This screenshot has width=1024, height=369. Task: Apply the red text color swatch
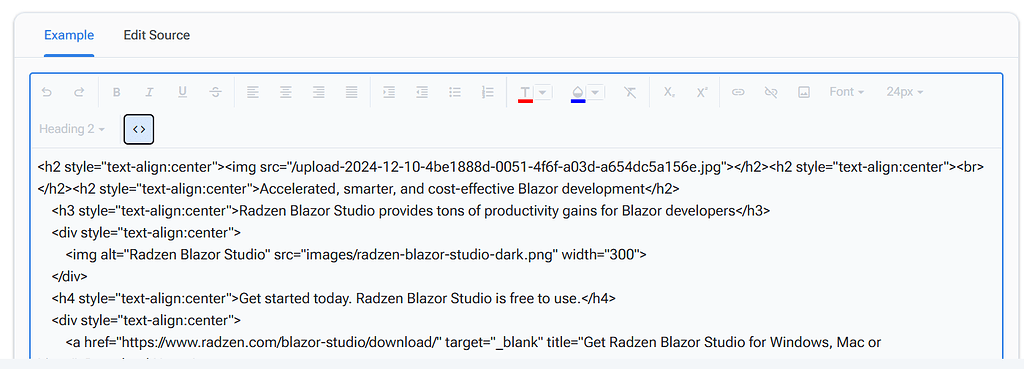coord(525,93)
